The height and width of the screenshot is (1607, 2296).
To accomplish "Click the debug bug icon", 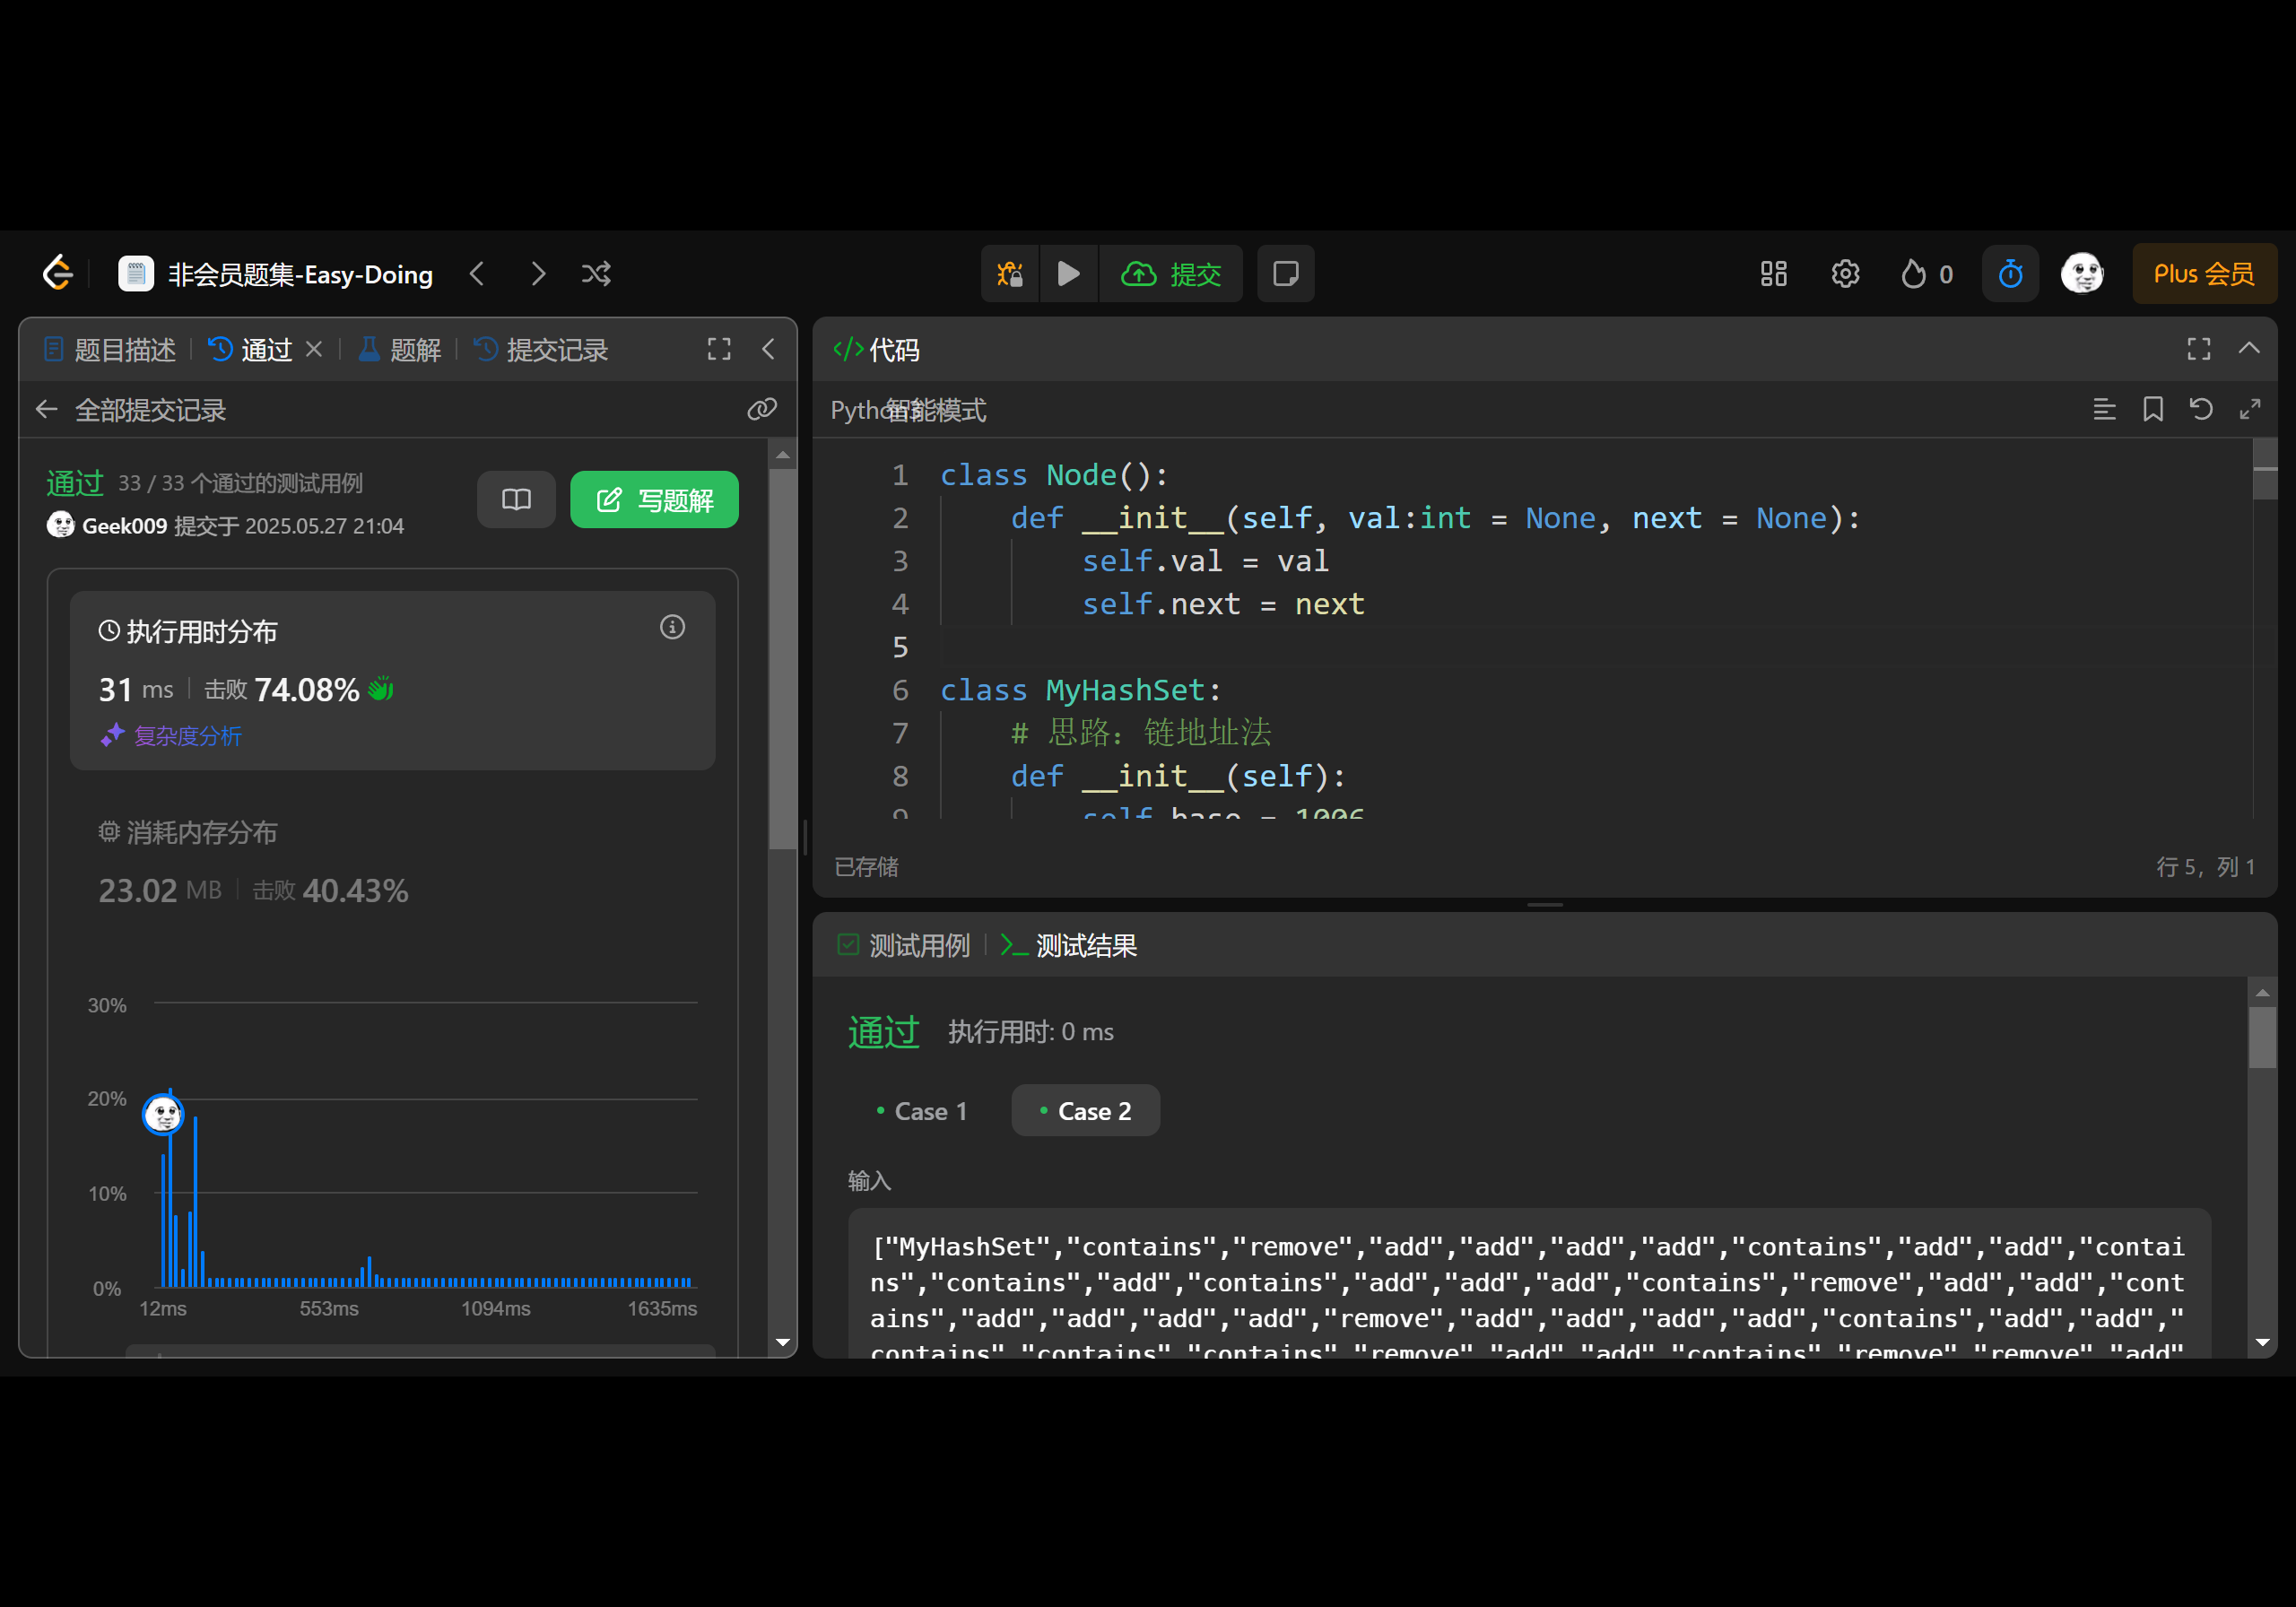I will pos(1010,273).
